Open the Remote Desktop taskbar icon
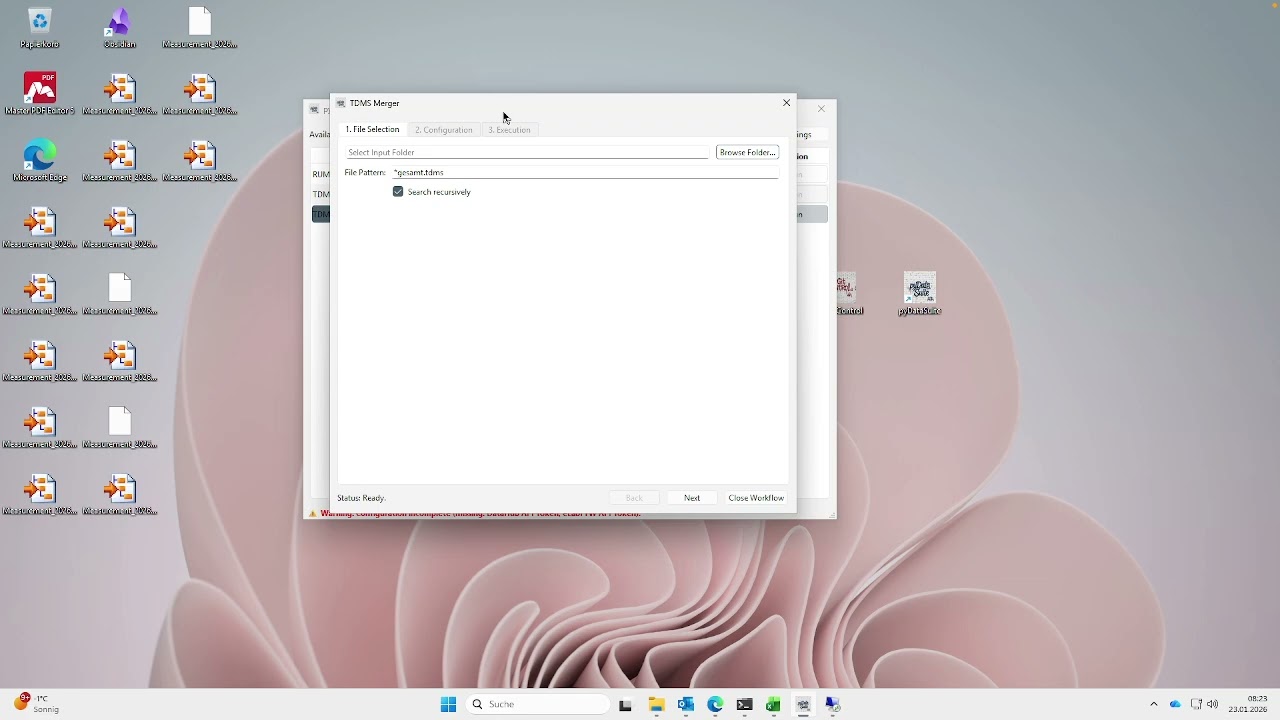Screen dimensions: 1280x720 (833, 705)
